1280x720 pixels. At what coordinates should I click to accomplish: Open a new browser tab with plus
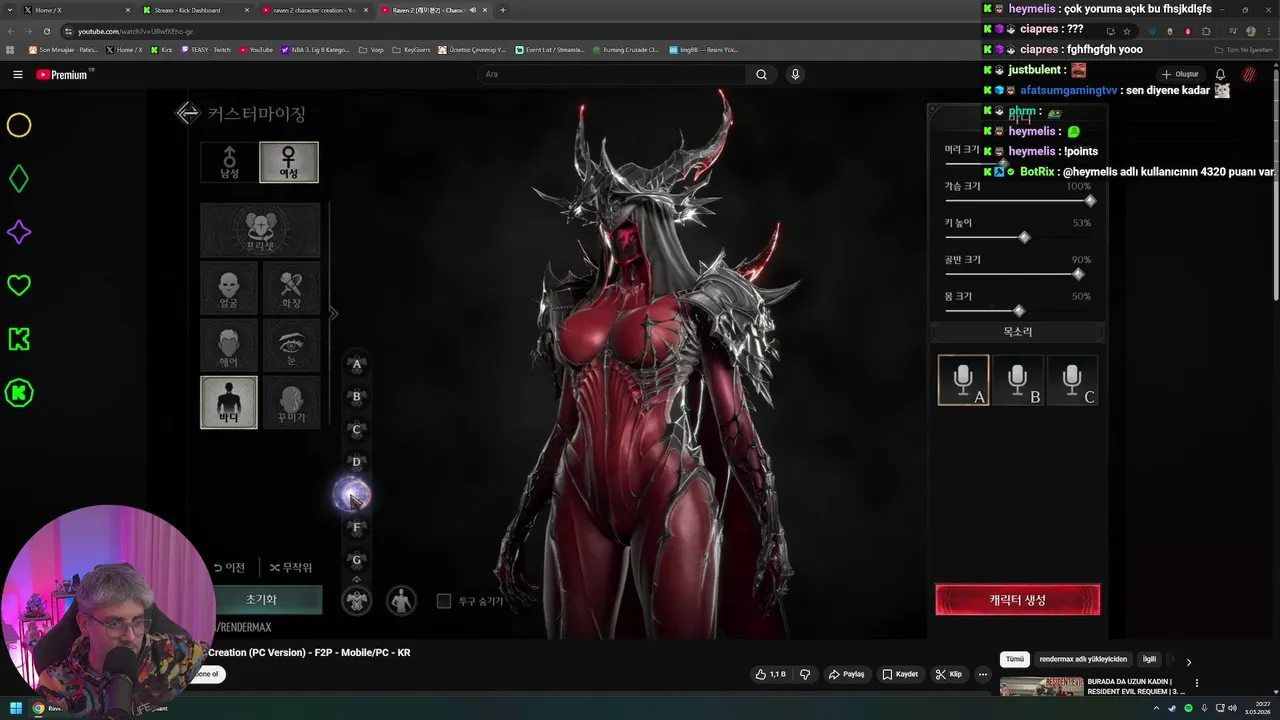tap(503, 10)
